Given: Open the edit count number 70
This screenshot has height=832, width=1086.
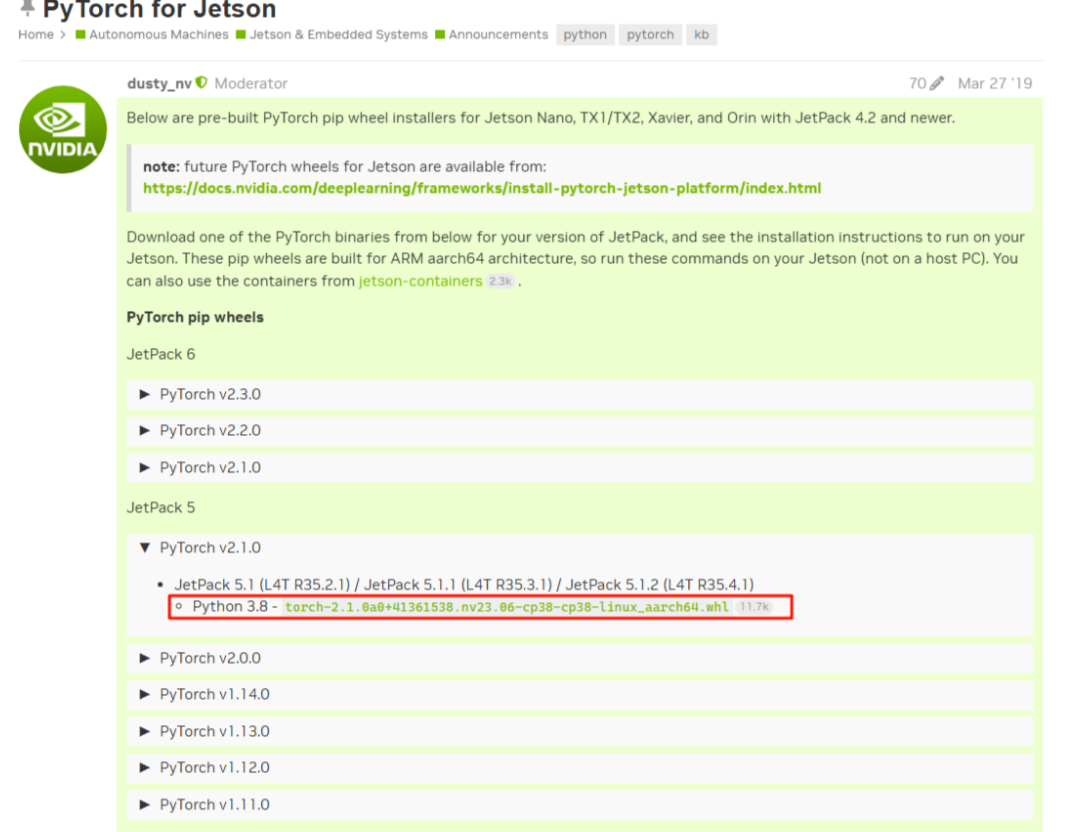Looking at the screenshot, I should click(918, 84).
